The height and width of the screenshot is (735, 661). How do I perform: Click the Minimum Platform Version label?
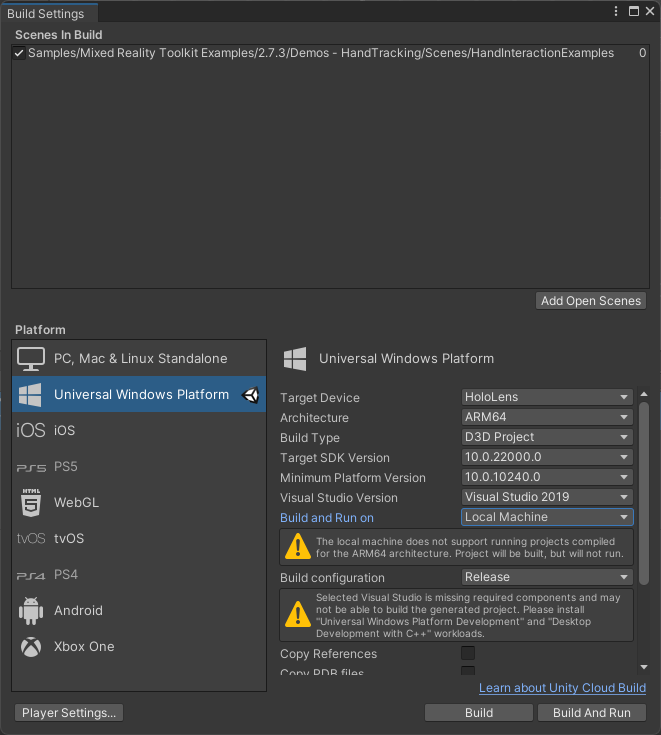pyautogui.click(x=353, y=478)
